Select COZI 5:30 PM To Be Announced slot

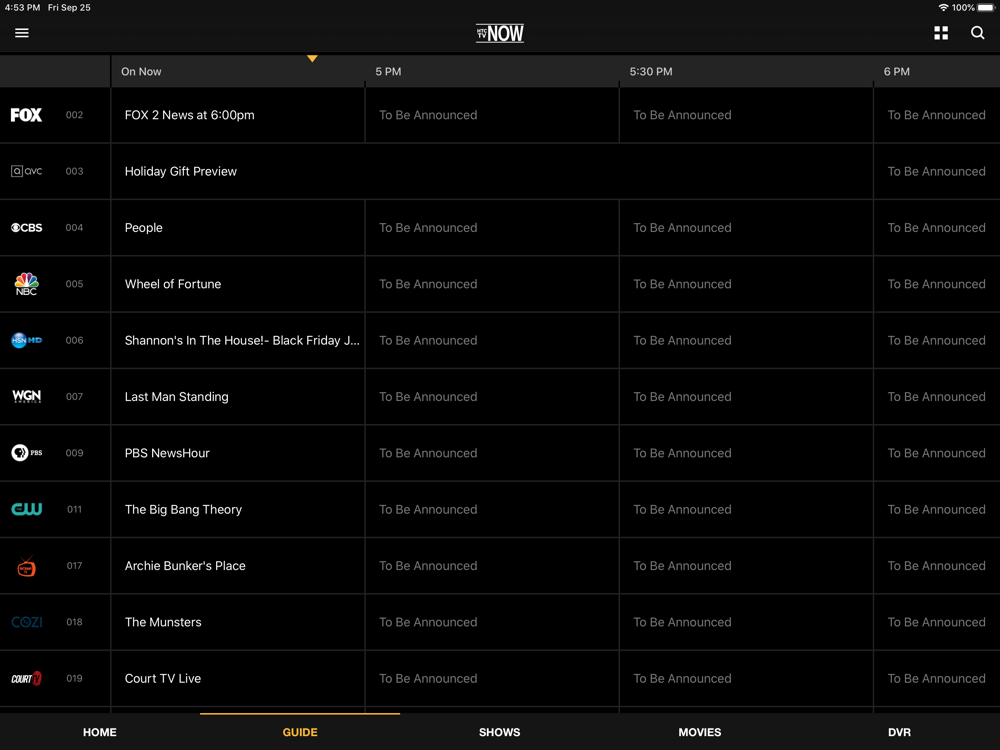746,622
